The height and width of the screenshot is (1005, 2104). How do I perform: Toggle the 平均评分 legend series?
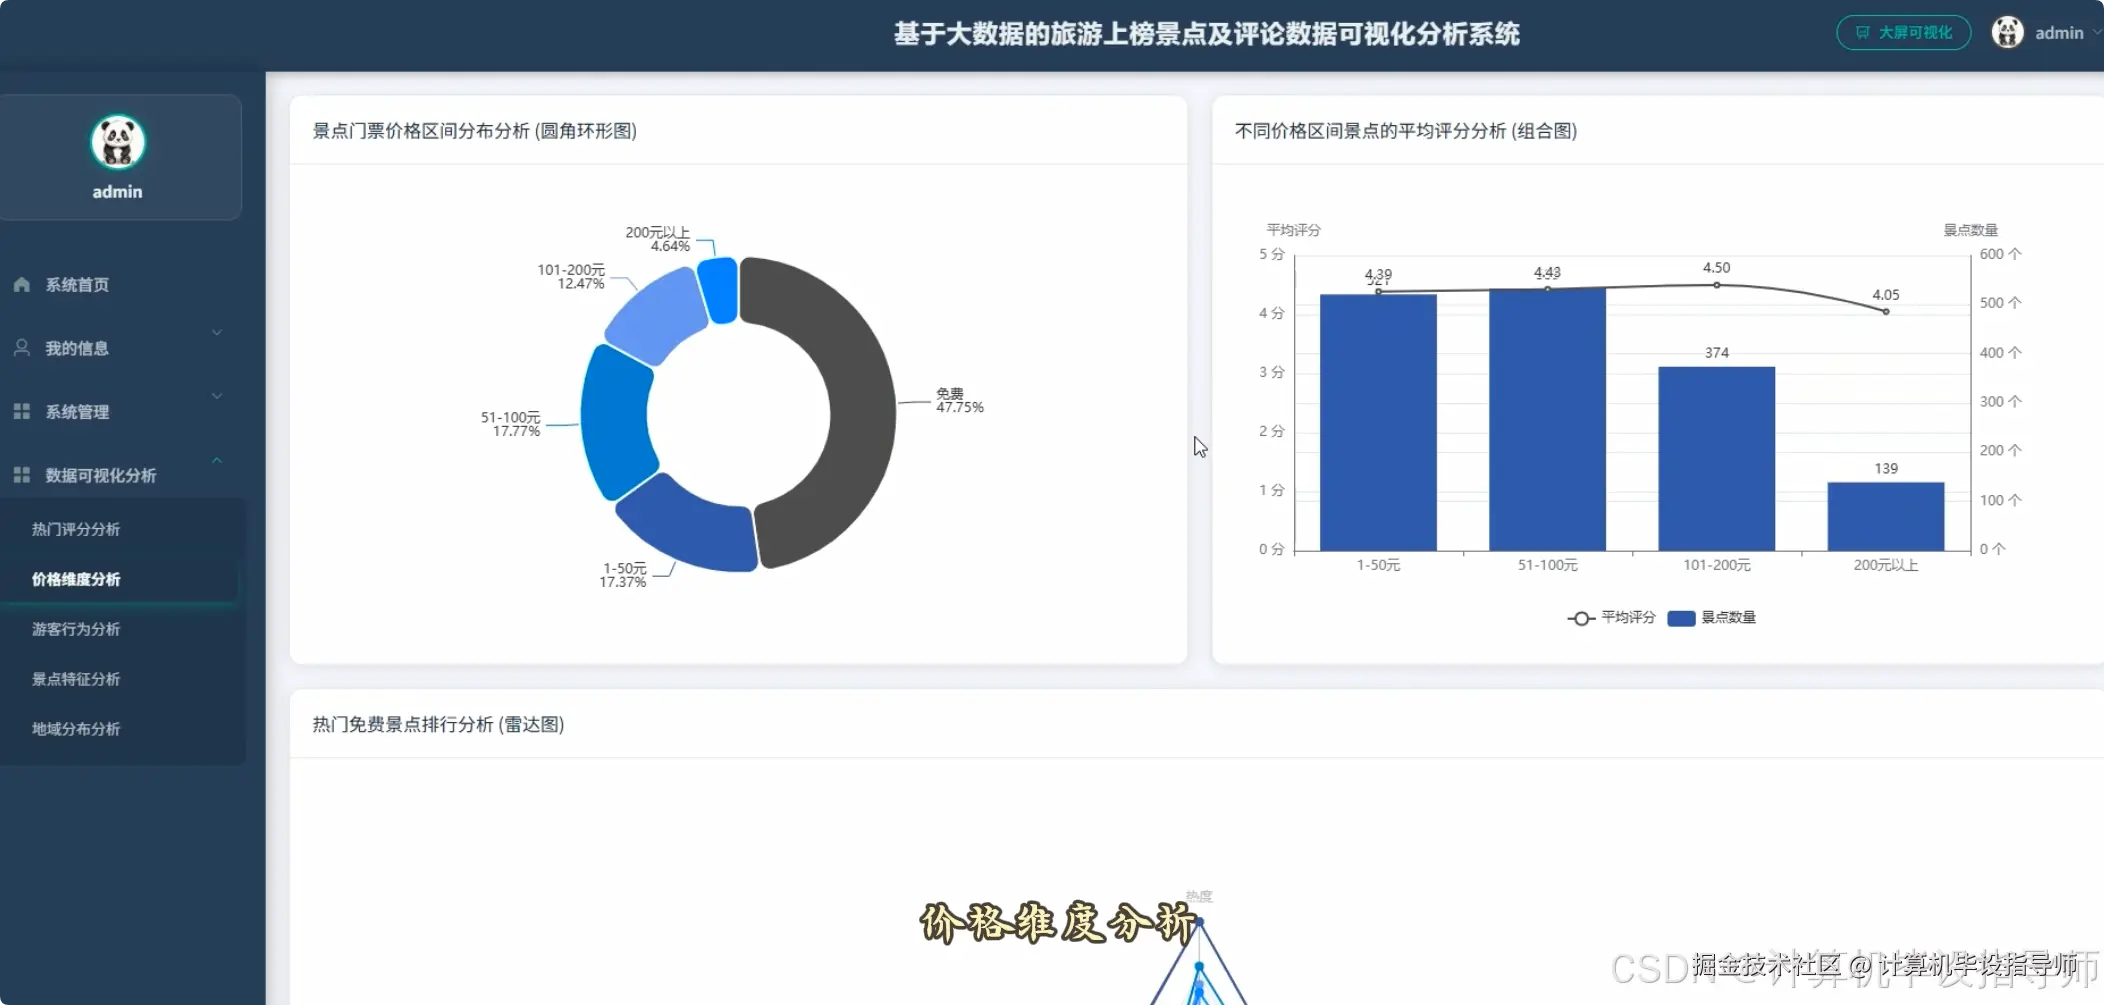coord(1611,618)
